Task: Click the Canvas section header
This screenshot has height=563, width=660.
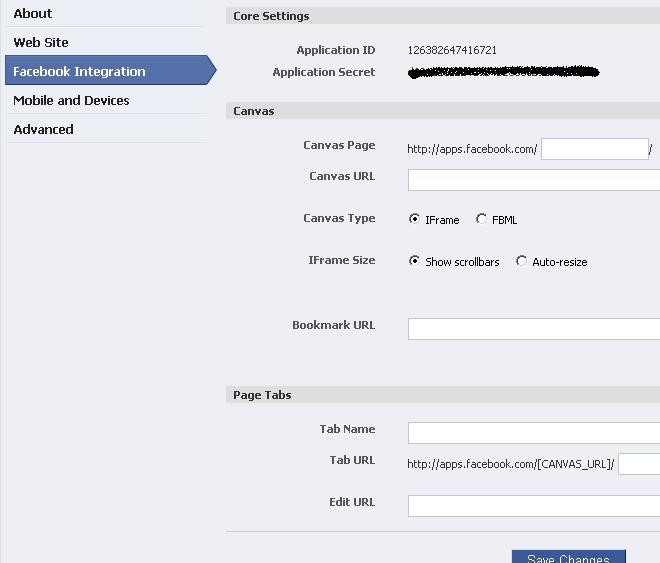Action: point(254,111)
